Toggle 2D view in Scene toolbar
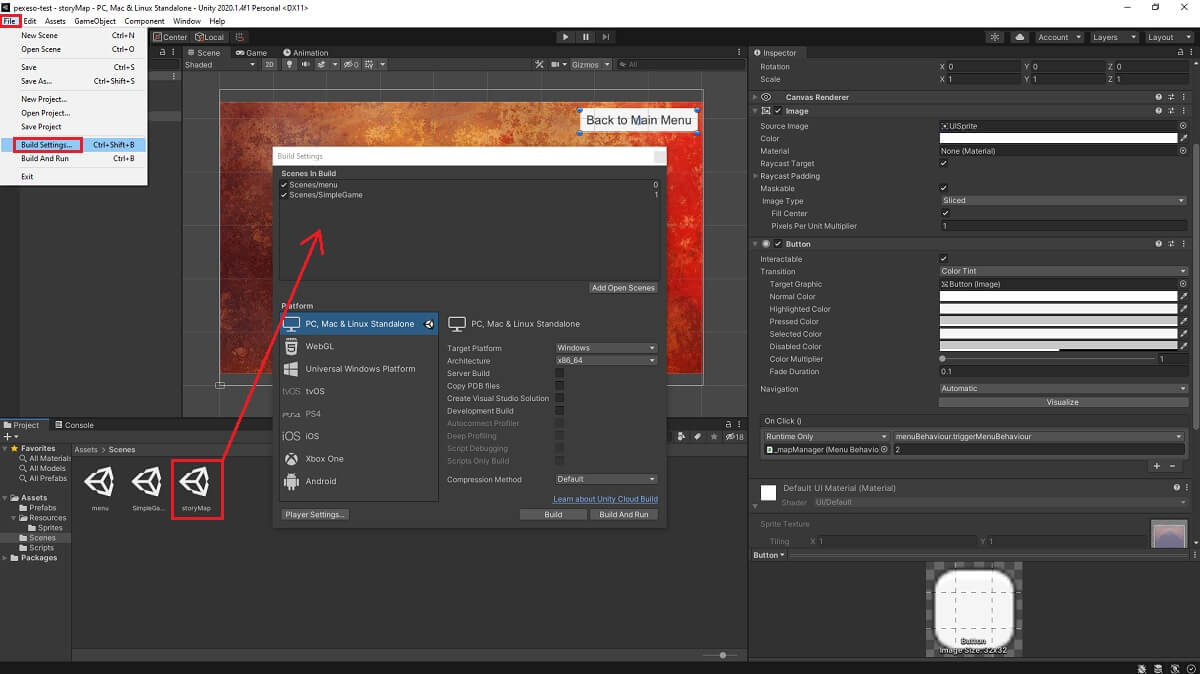Image resolution: width=1200 pixels, height=674 pixels. tap(269, 64)
